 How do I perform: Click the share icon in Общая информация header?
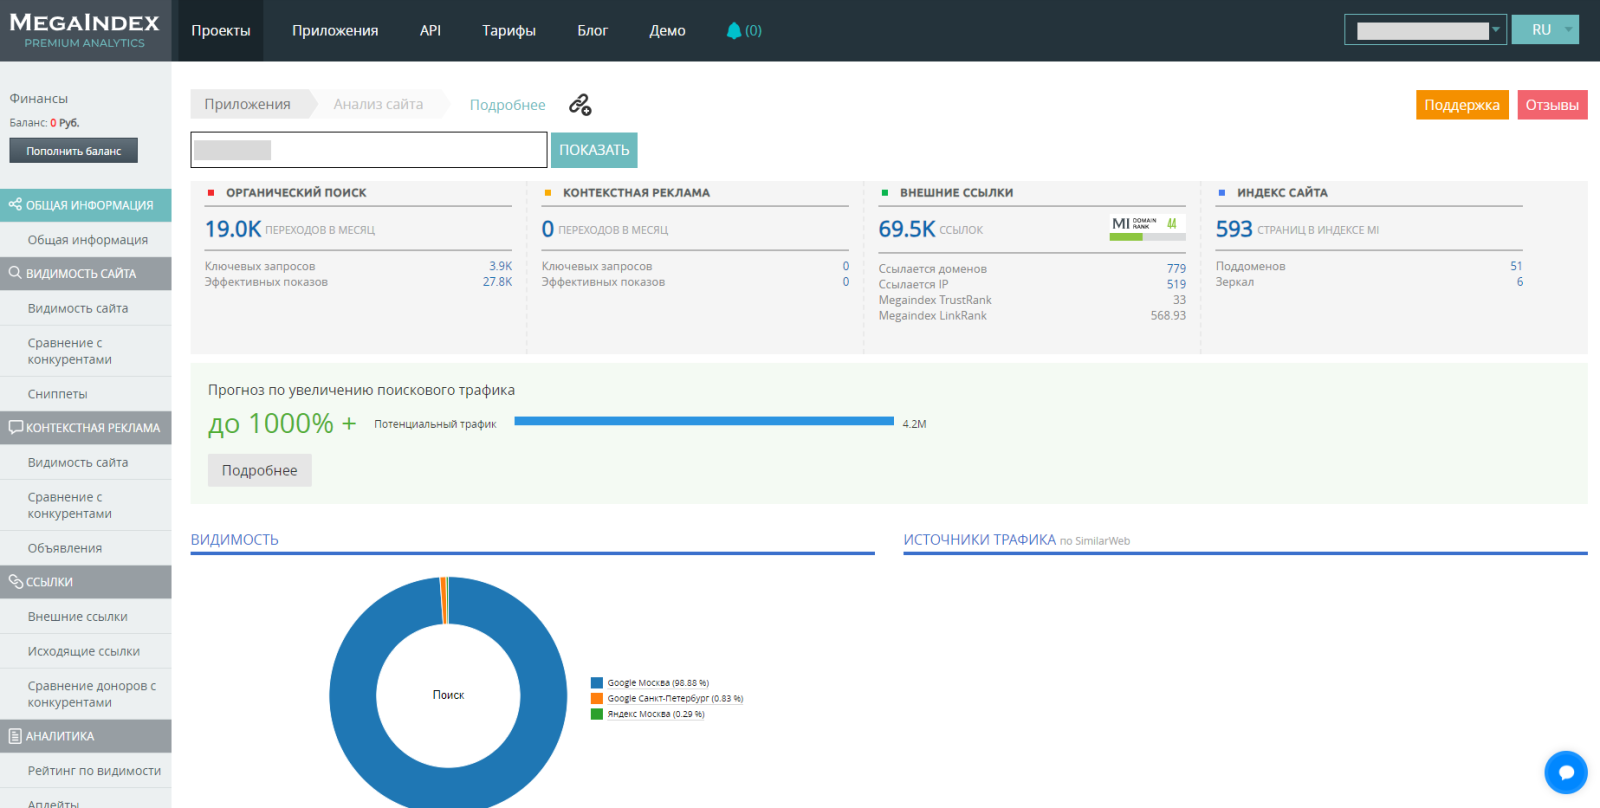point(15,205)
